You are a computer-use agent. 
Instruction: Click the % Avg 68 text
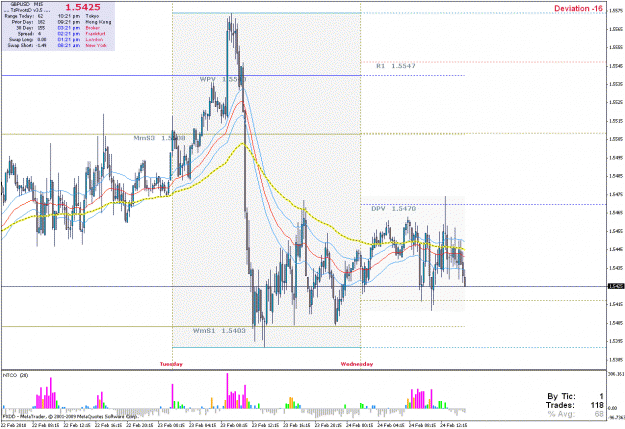[x=576, y=414]
